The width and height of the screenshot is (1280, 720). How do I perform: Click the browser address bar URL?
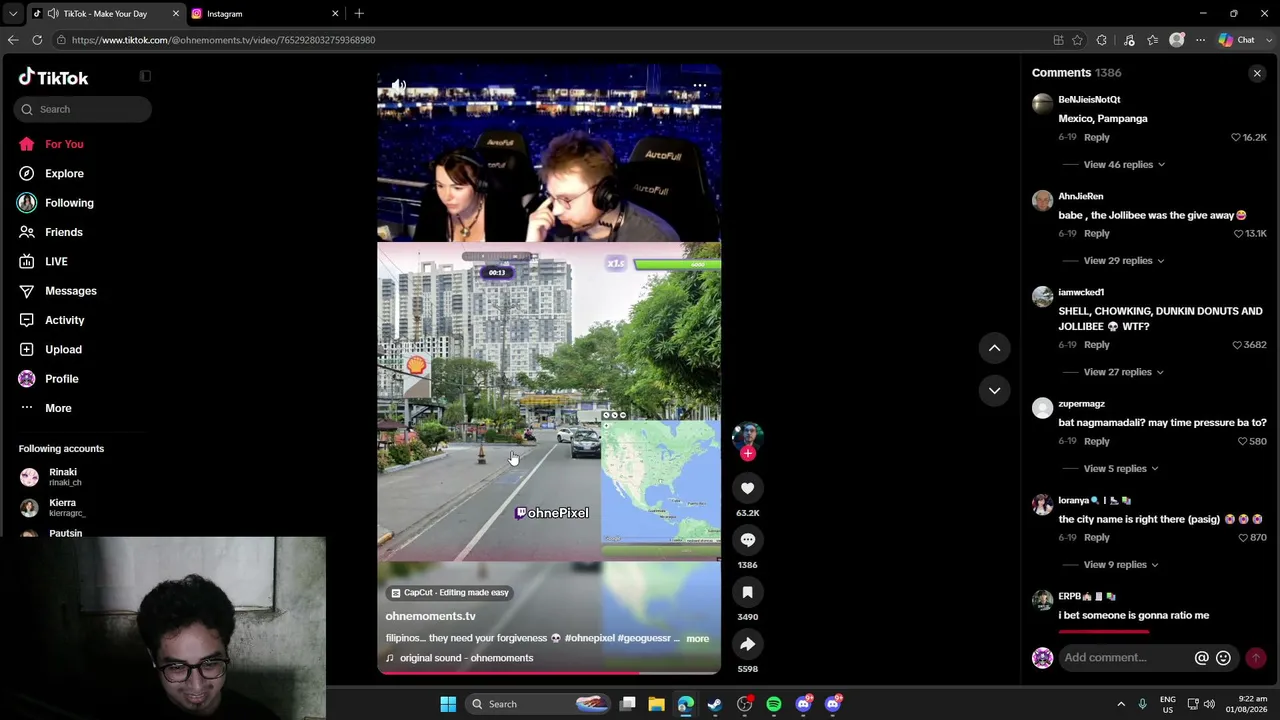[224, 40]
